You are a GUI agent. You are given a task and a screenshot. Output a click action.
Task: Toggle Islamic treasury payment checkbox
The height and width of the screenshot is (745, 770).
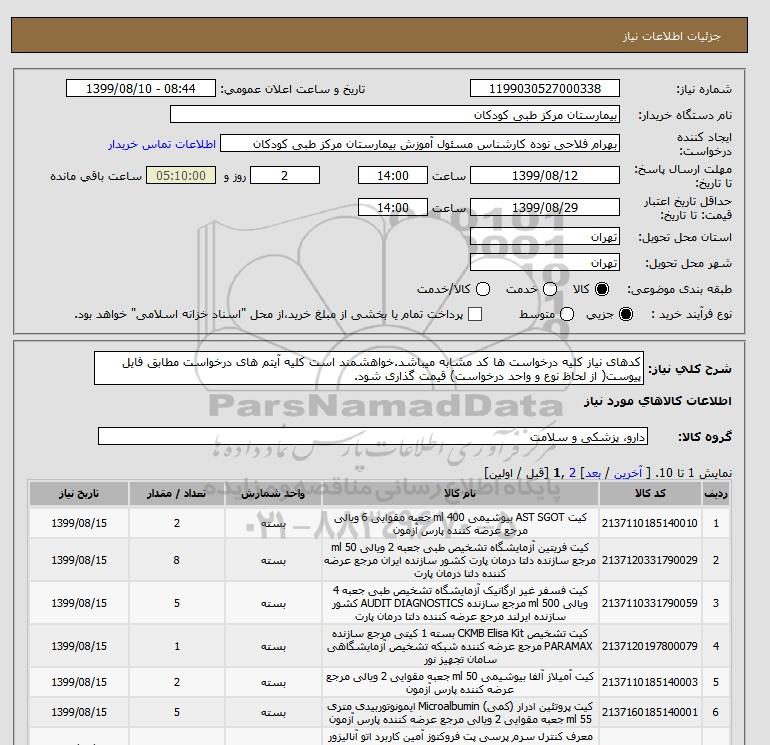pyautogui.click(x=475, y=314)
